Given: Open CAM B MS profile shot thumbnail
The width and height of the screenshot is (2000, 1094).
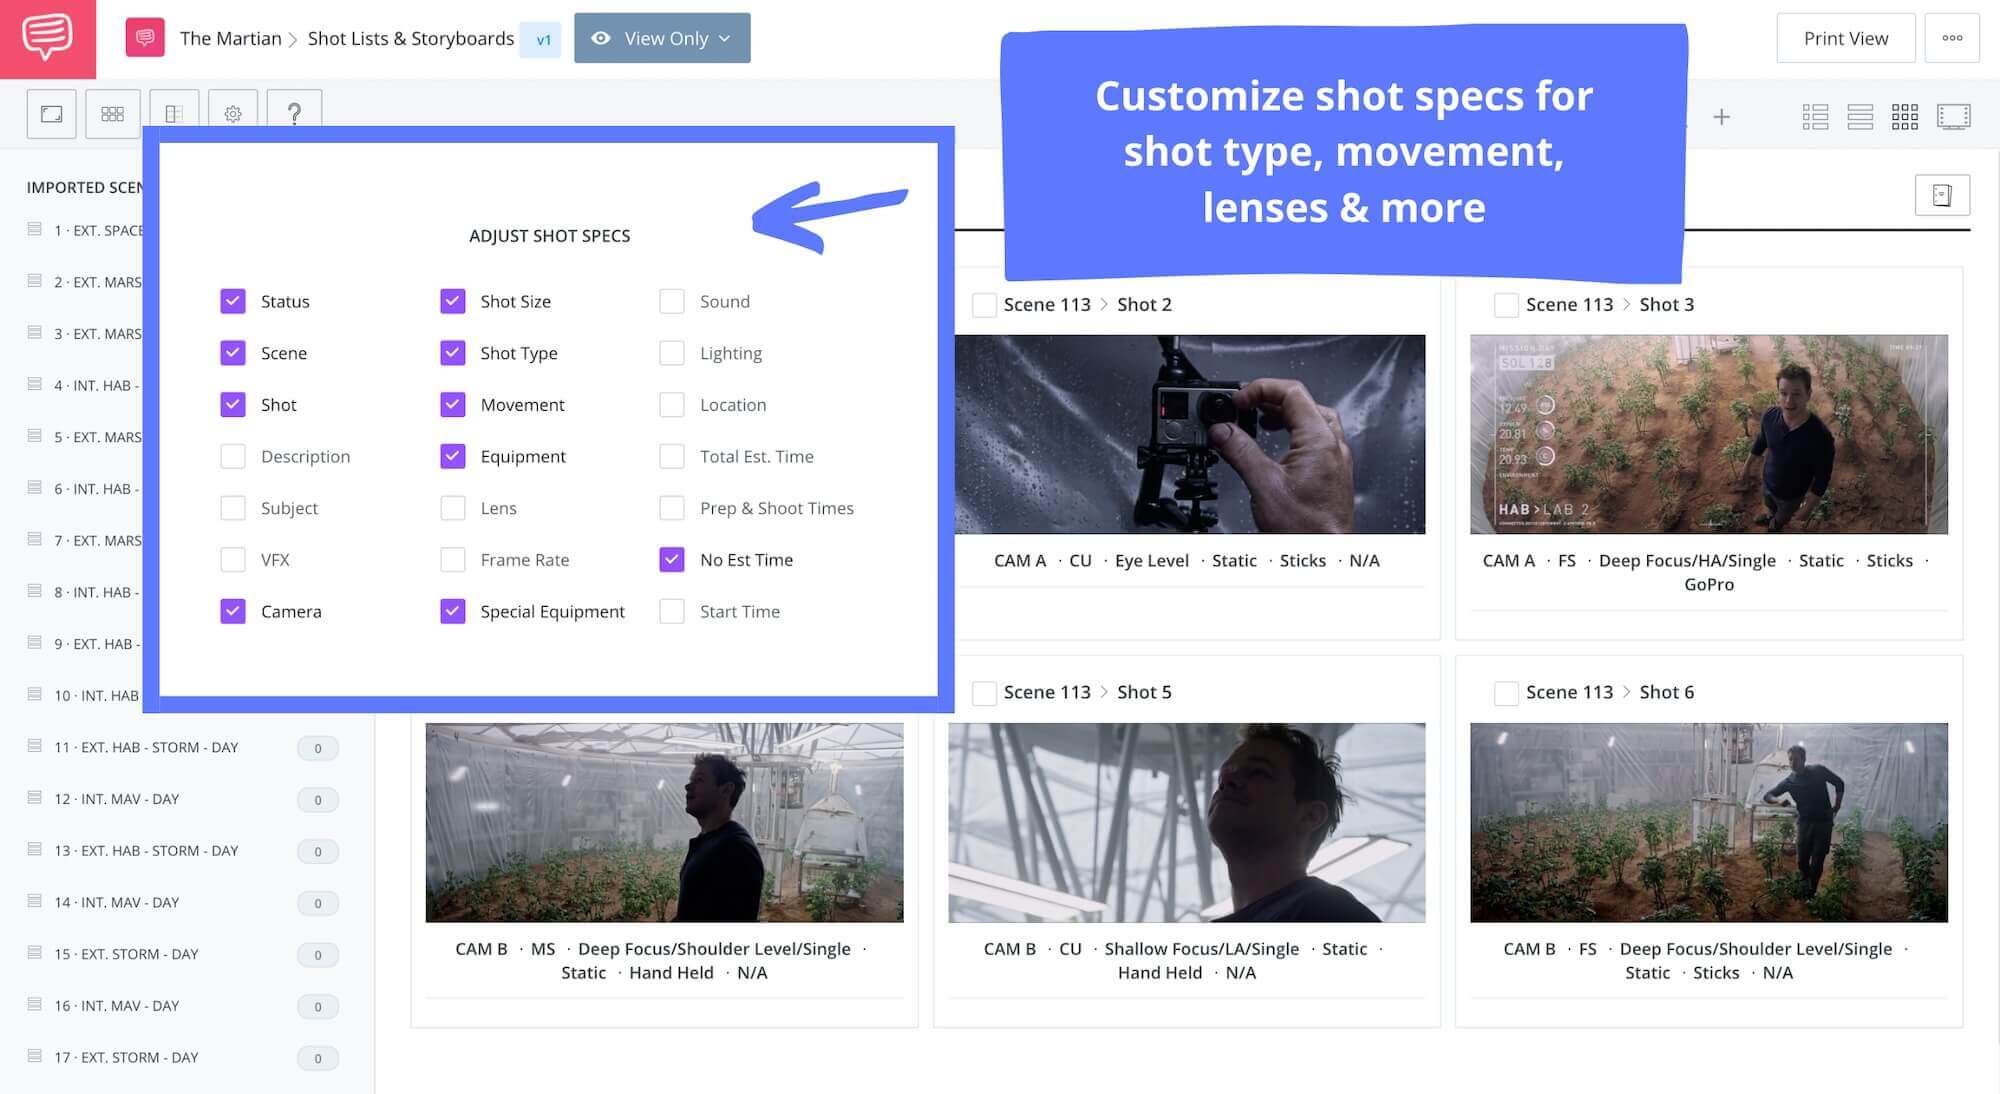Looking at the screenshot, I should click(x=664, y=822).
